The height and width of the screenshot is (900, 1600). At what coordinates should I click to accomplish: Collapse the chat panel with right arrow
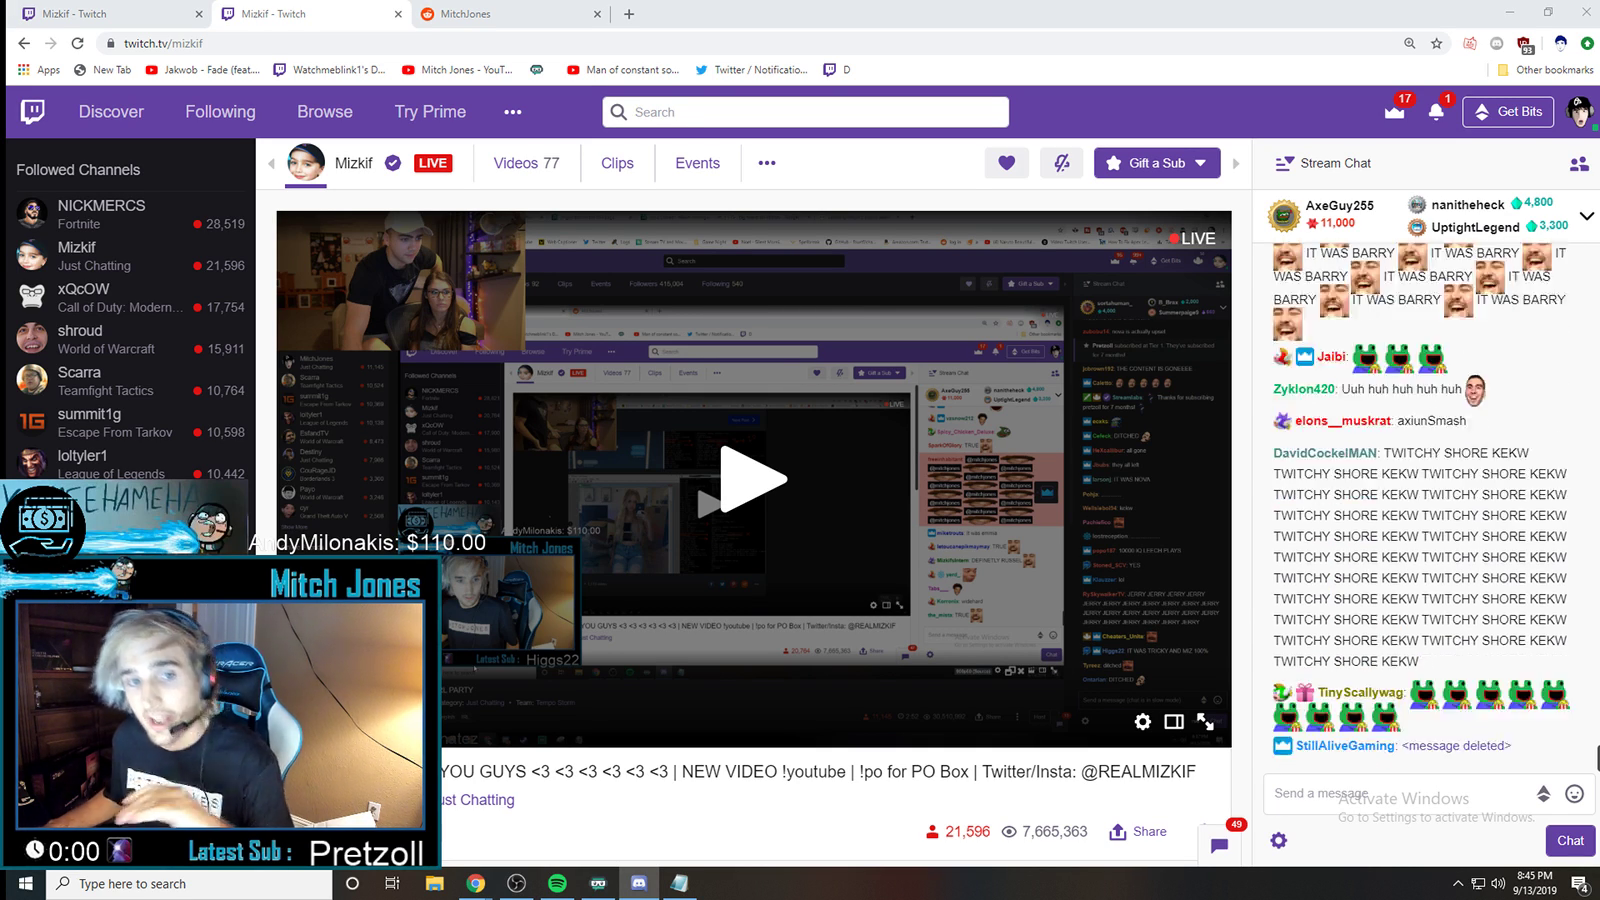(1236, 163)
